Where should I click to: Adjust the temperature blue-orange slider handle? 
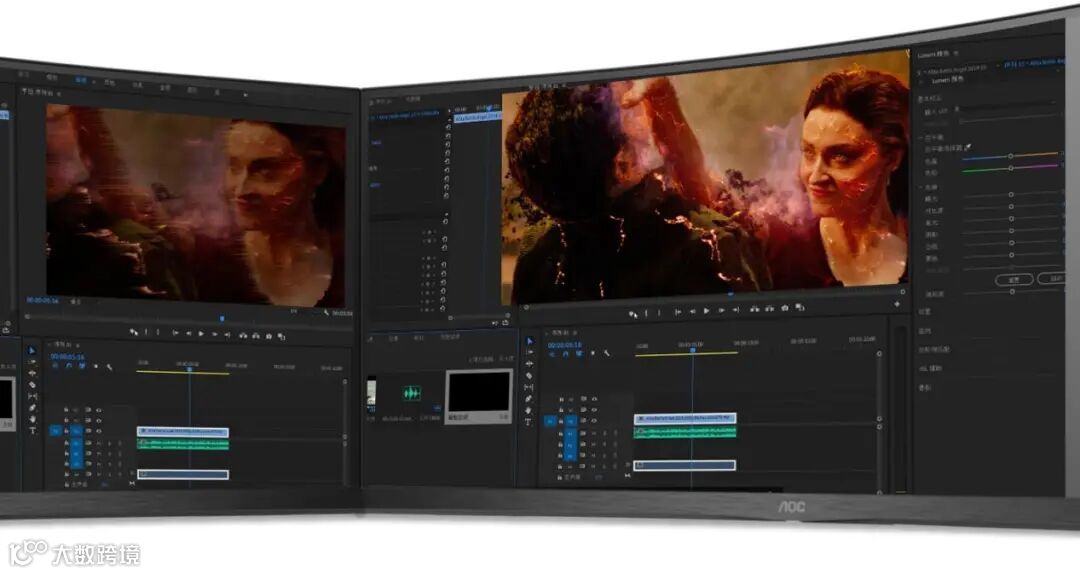tap(1010, 156)
